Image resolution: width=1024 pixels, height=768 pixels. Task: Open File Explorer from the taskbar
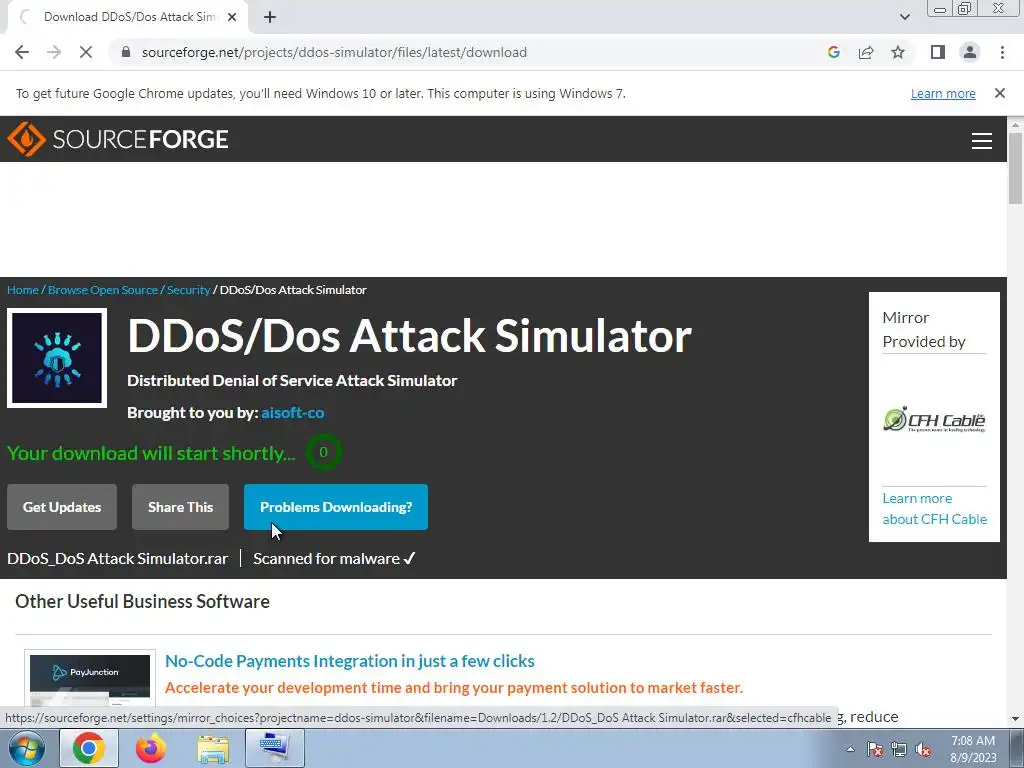[x=213, y=748]
